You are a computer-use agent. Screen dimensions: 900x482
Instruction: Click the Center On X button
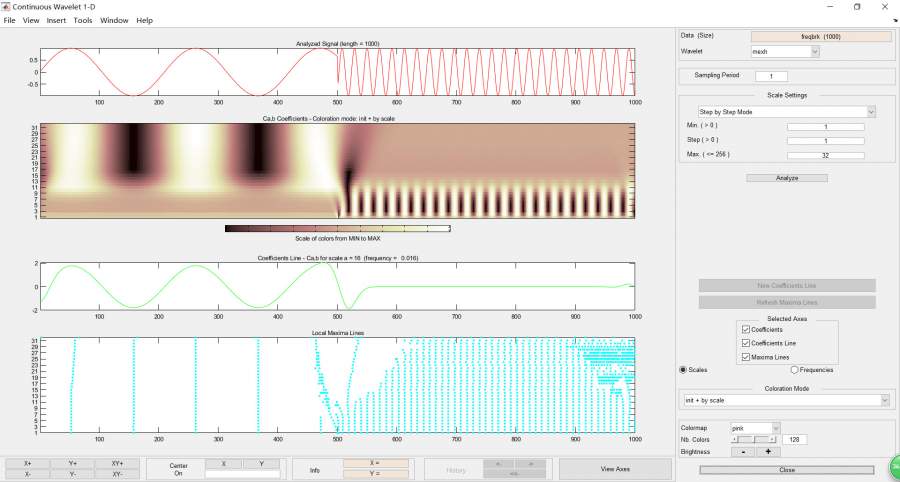pos(223,464)
